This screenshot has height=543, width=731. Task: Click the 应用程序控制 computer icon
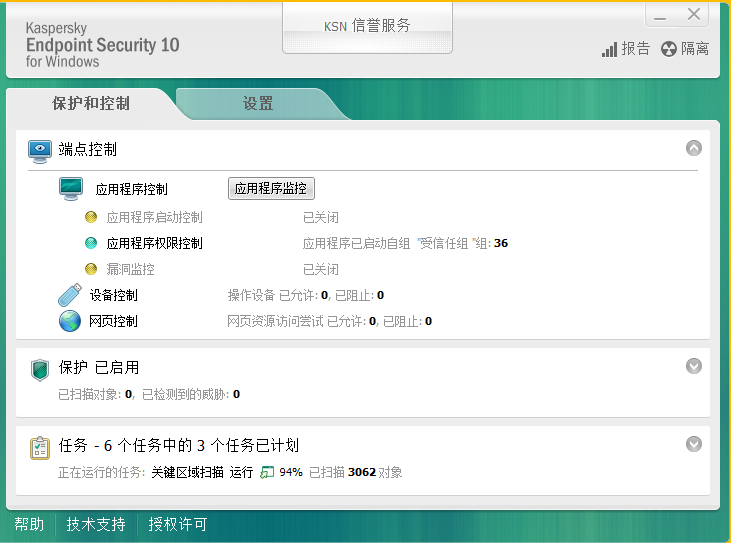(71, 189)
